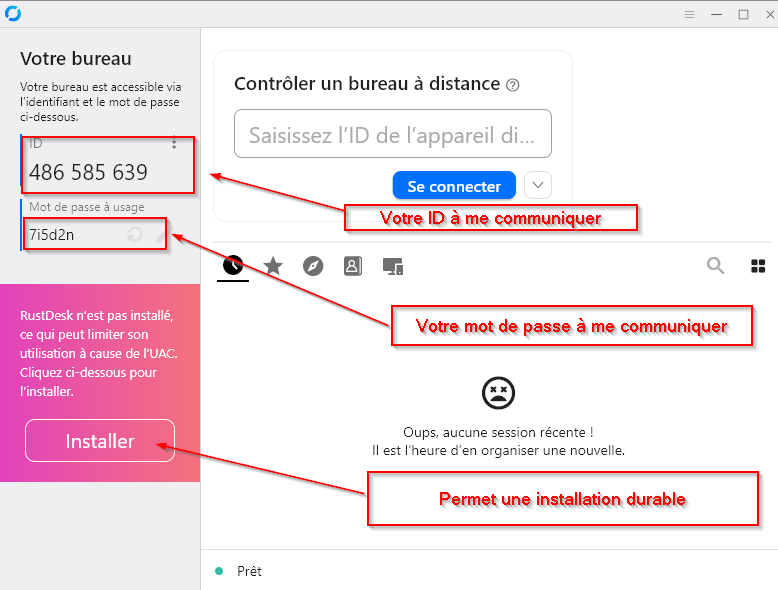Select the password text 7i5d2n
The image size is (778, 590).
(52, 235)
